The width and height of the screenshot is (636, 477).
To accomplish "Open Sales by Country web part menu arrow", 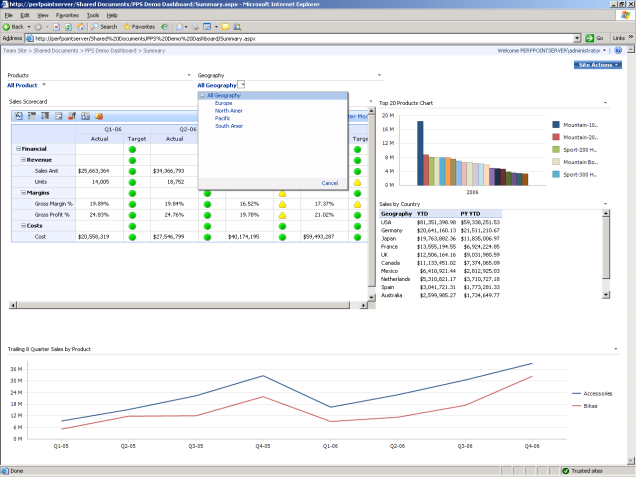I will click(606, 204).
